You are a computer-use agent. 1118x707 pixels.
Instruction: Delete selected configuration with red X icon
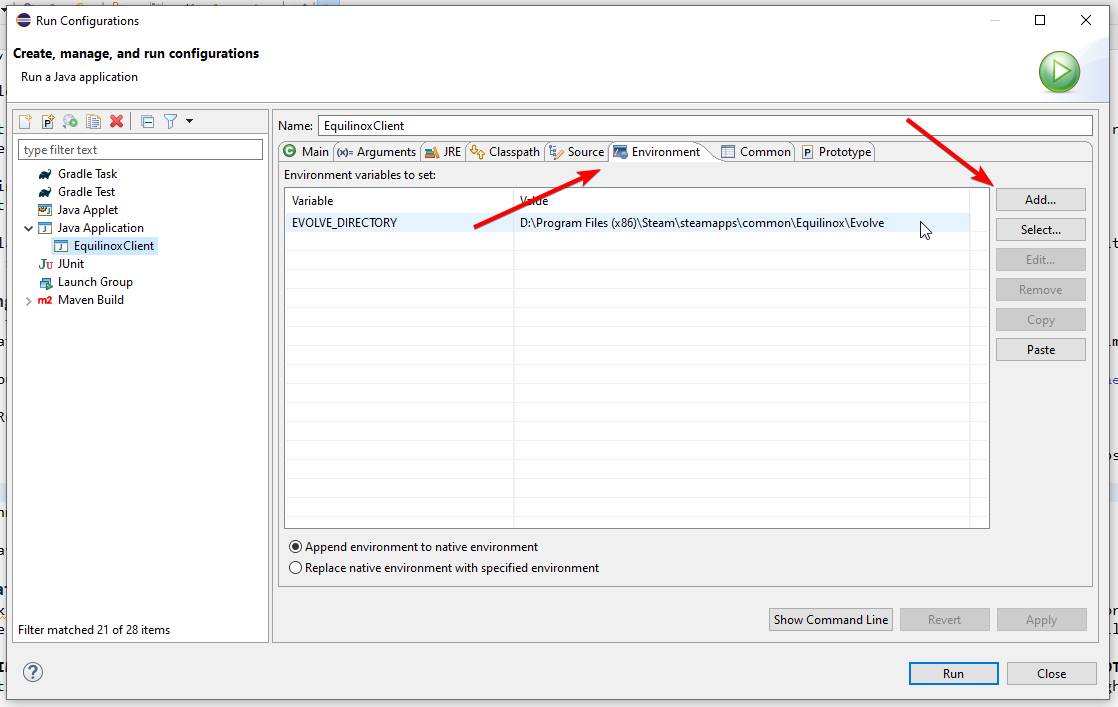116,121
